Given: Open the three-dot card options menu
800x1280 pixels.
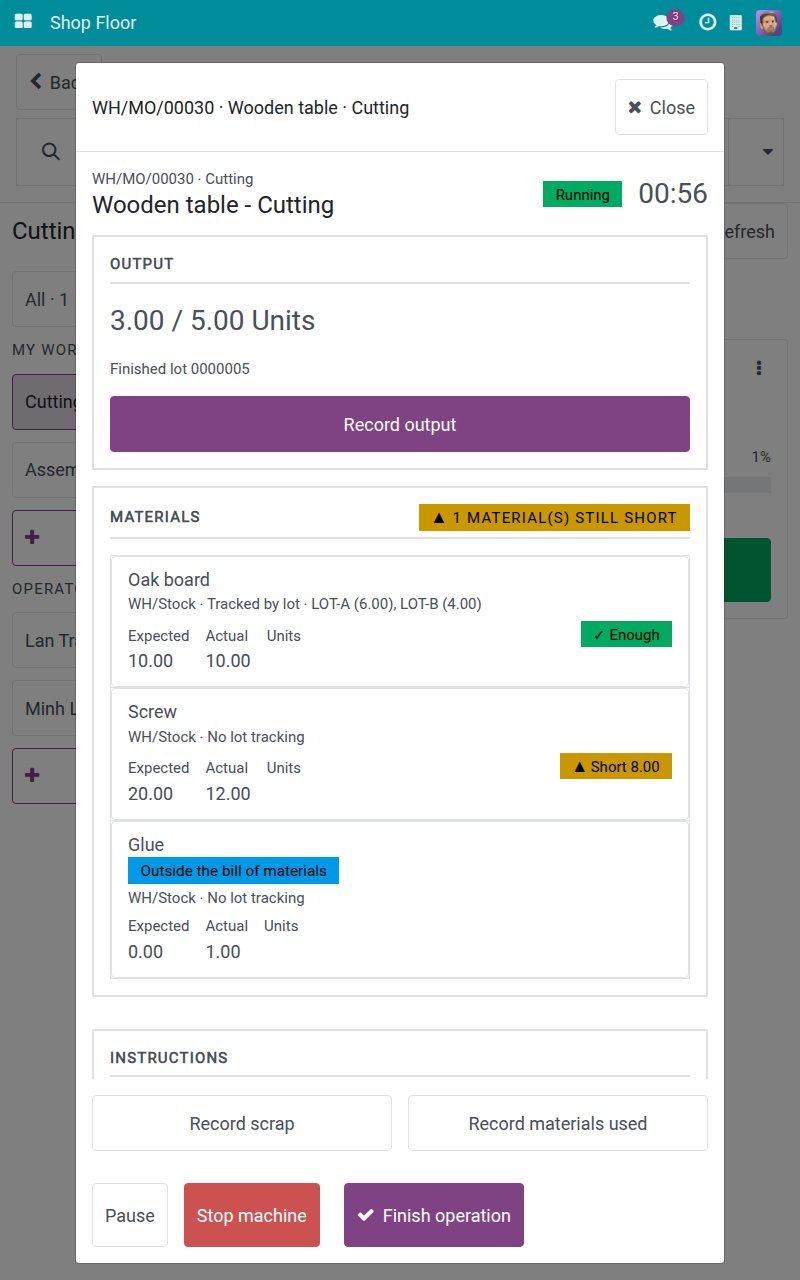Looking at the screenshot, I should pos(759,368).
